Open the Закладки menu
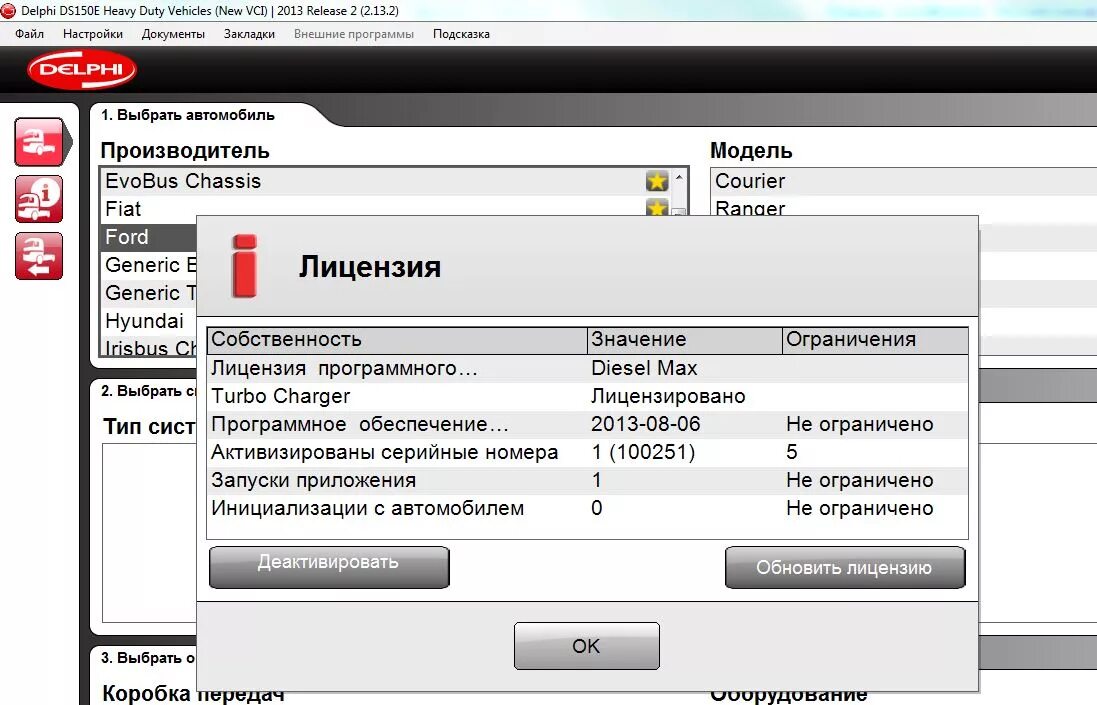 249,34
